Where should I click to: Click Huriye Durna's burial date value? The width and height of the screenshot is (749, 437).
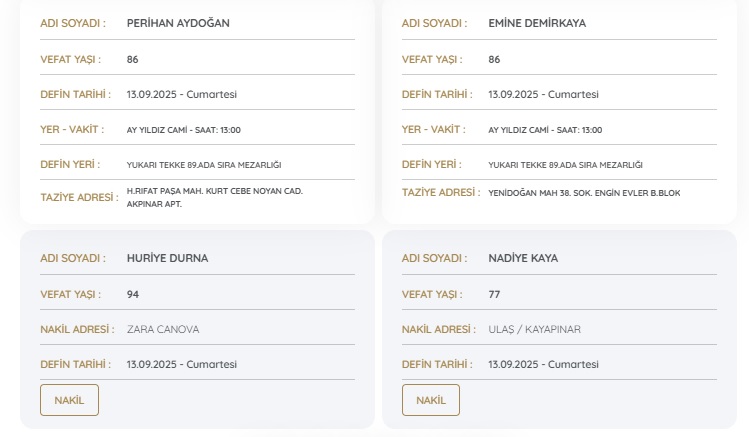(182, 364)
